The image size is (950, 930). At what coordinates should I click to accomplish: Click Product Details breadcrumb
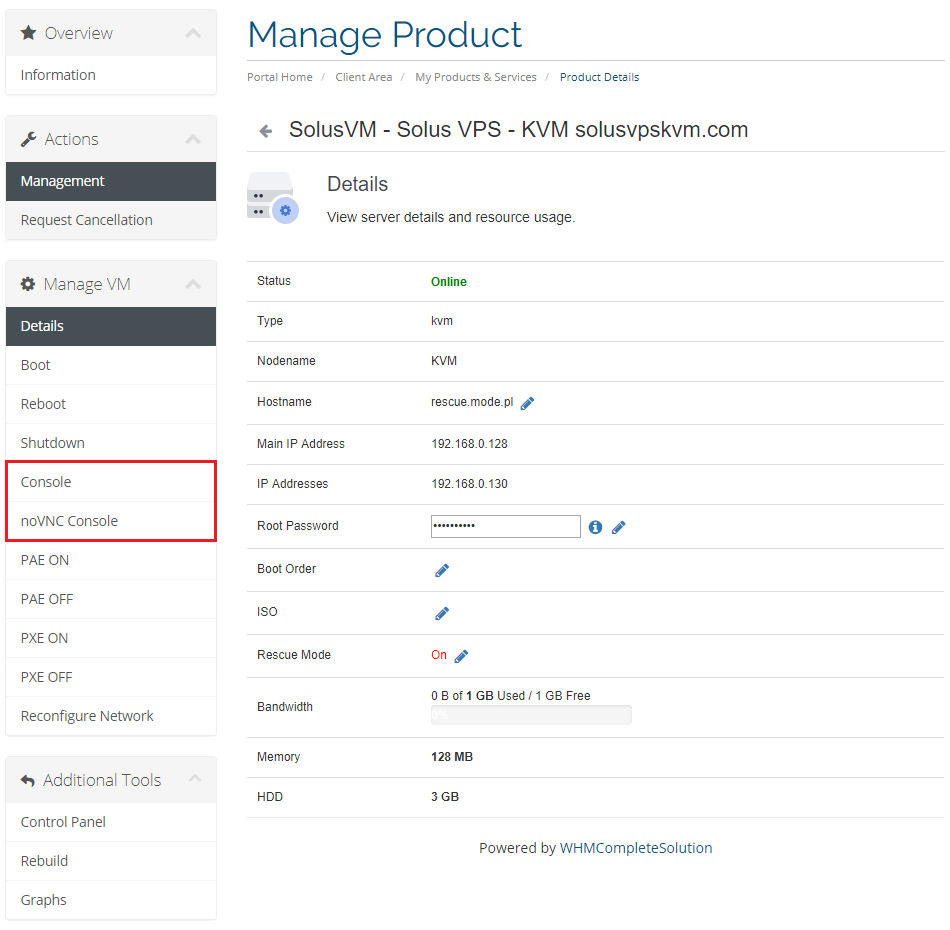599,77
